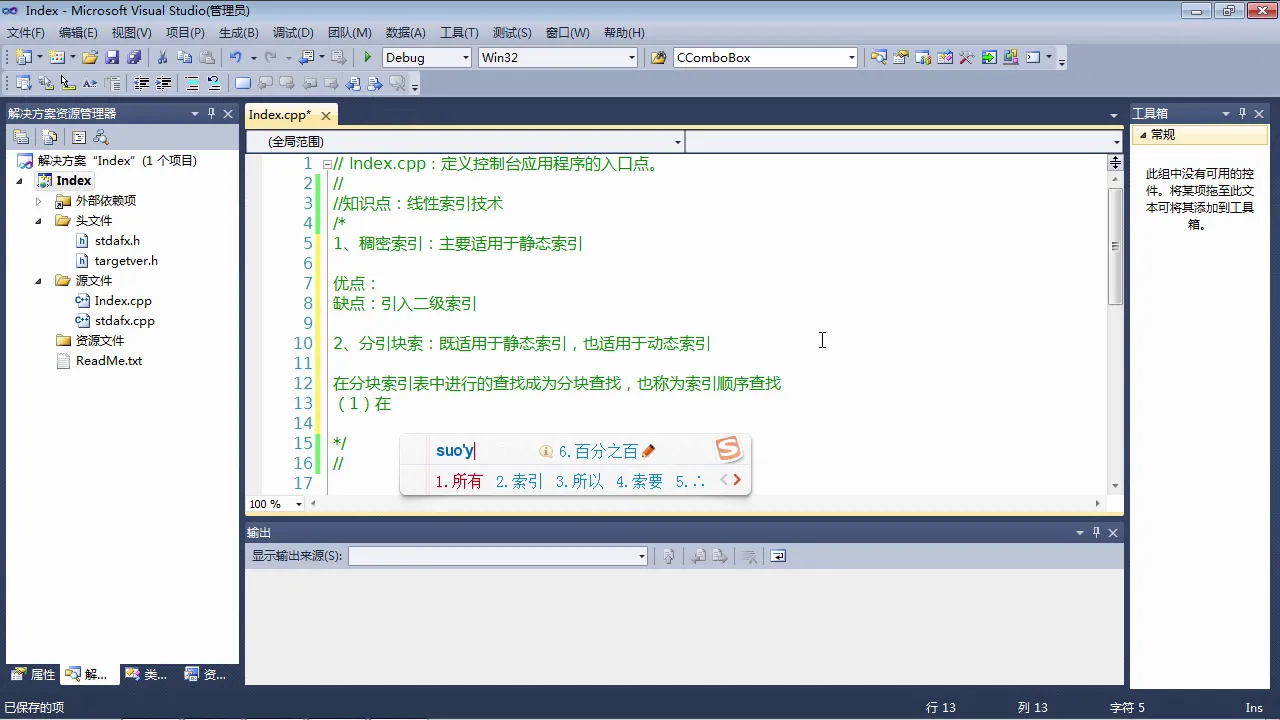
Task: Switch to the Index.cpp* editor tab
Action: [280, 115]
